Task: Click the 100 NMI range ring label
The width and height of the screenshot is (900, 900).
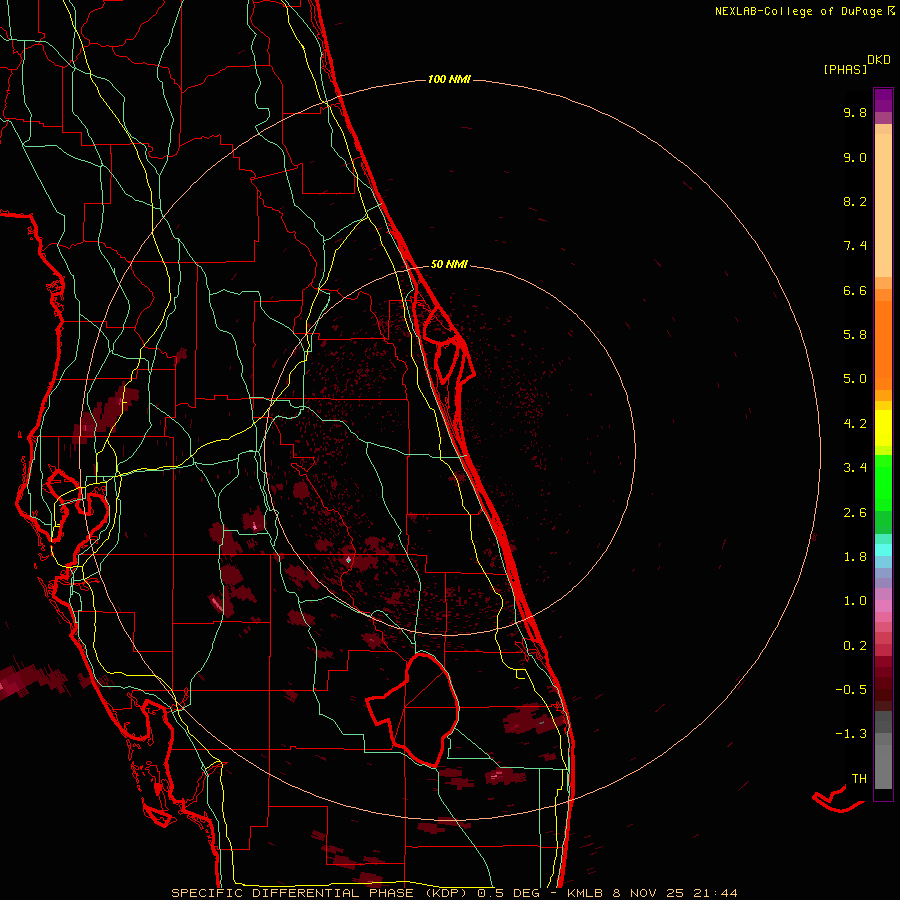Action: tap(449, 79)
